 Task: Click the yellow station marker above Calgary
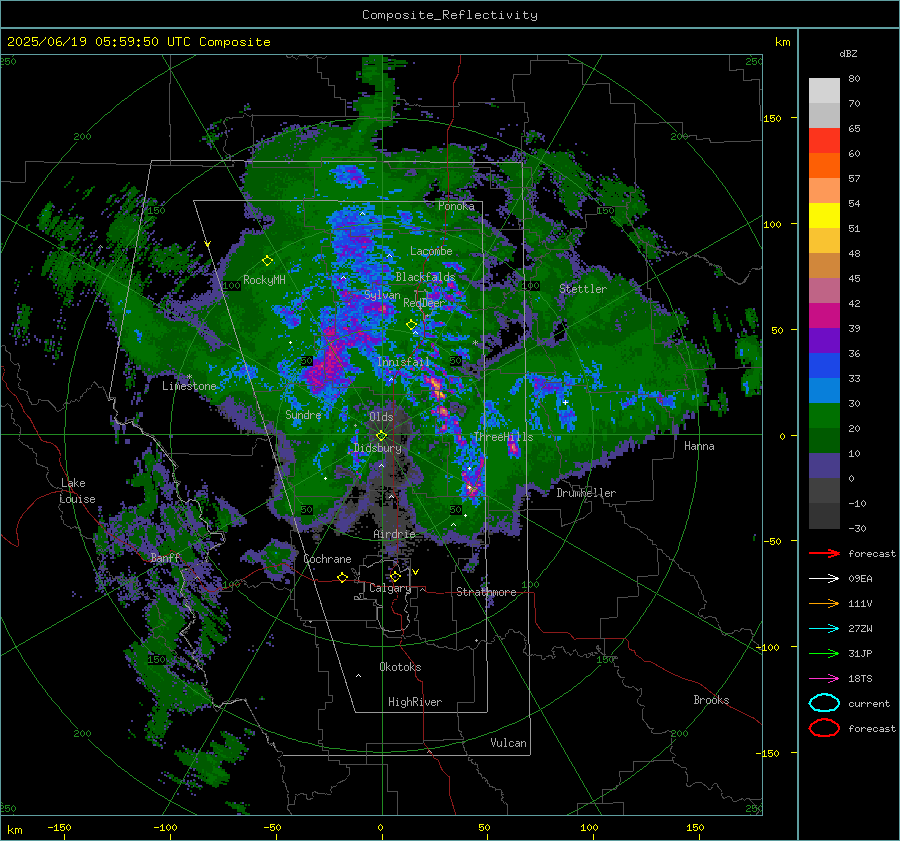tap(395, 576)
